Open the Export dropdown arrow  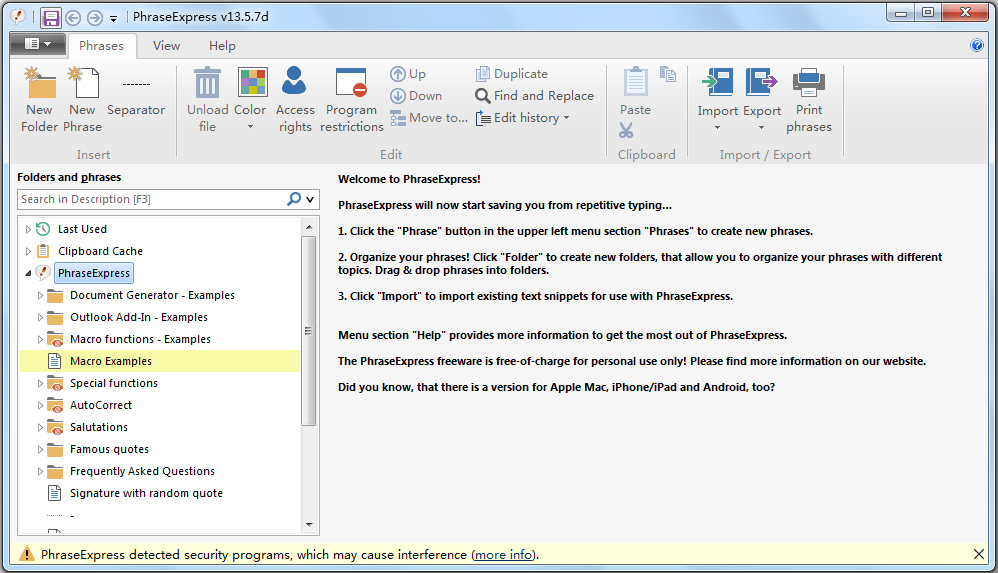761,127
